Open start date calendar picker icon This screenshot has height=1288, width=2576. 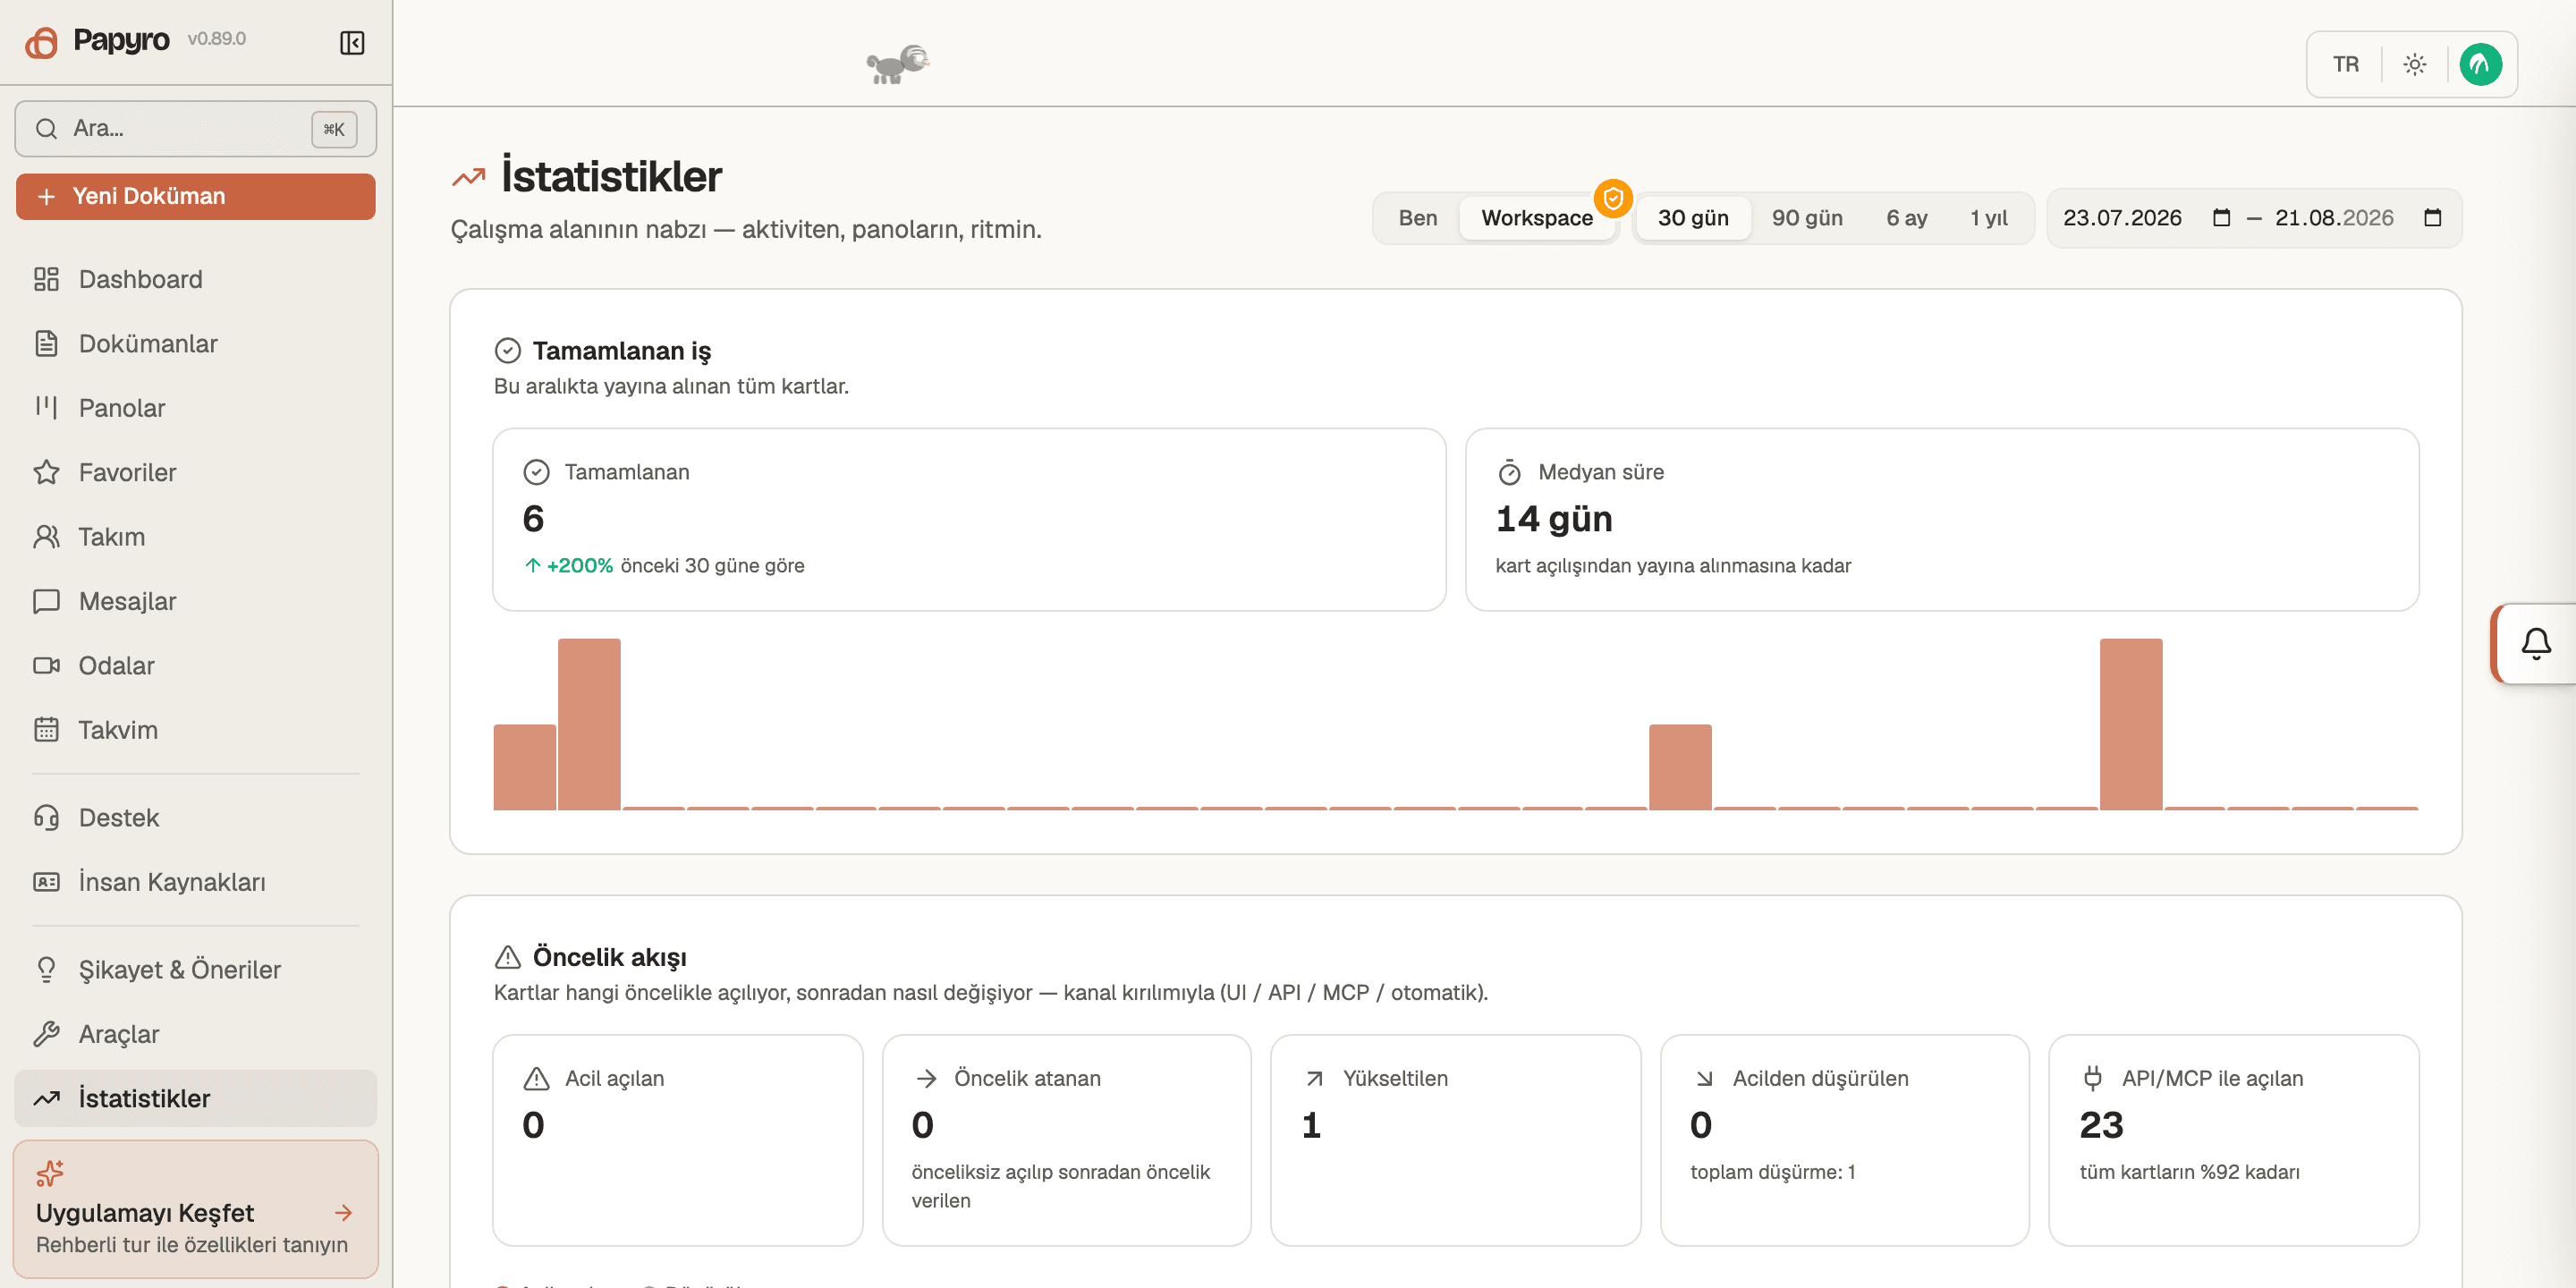tap(2222, 218)
